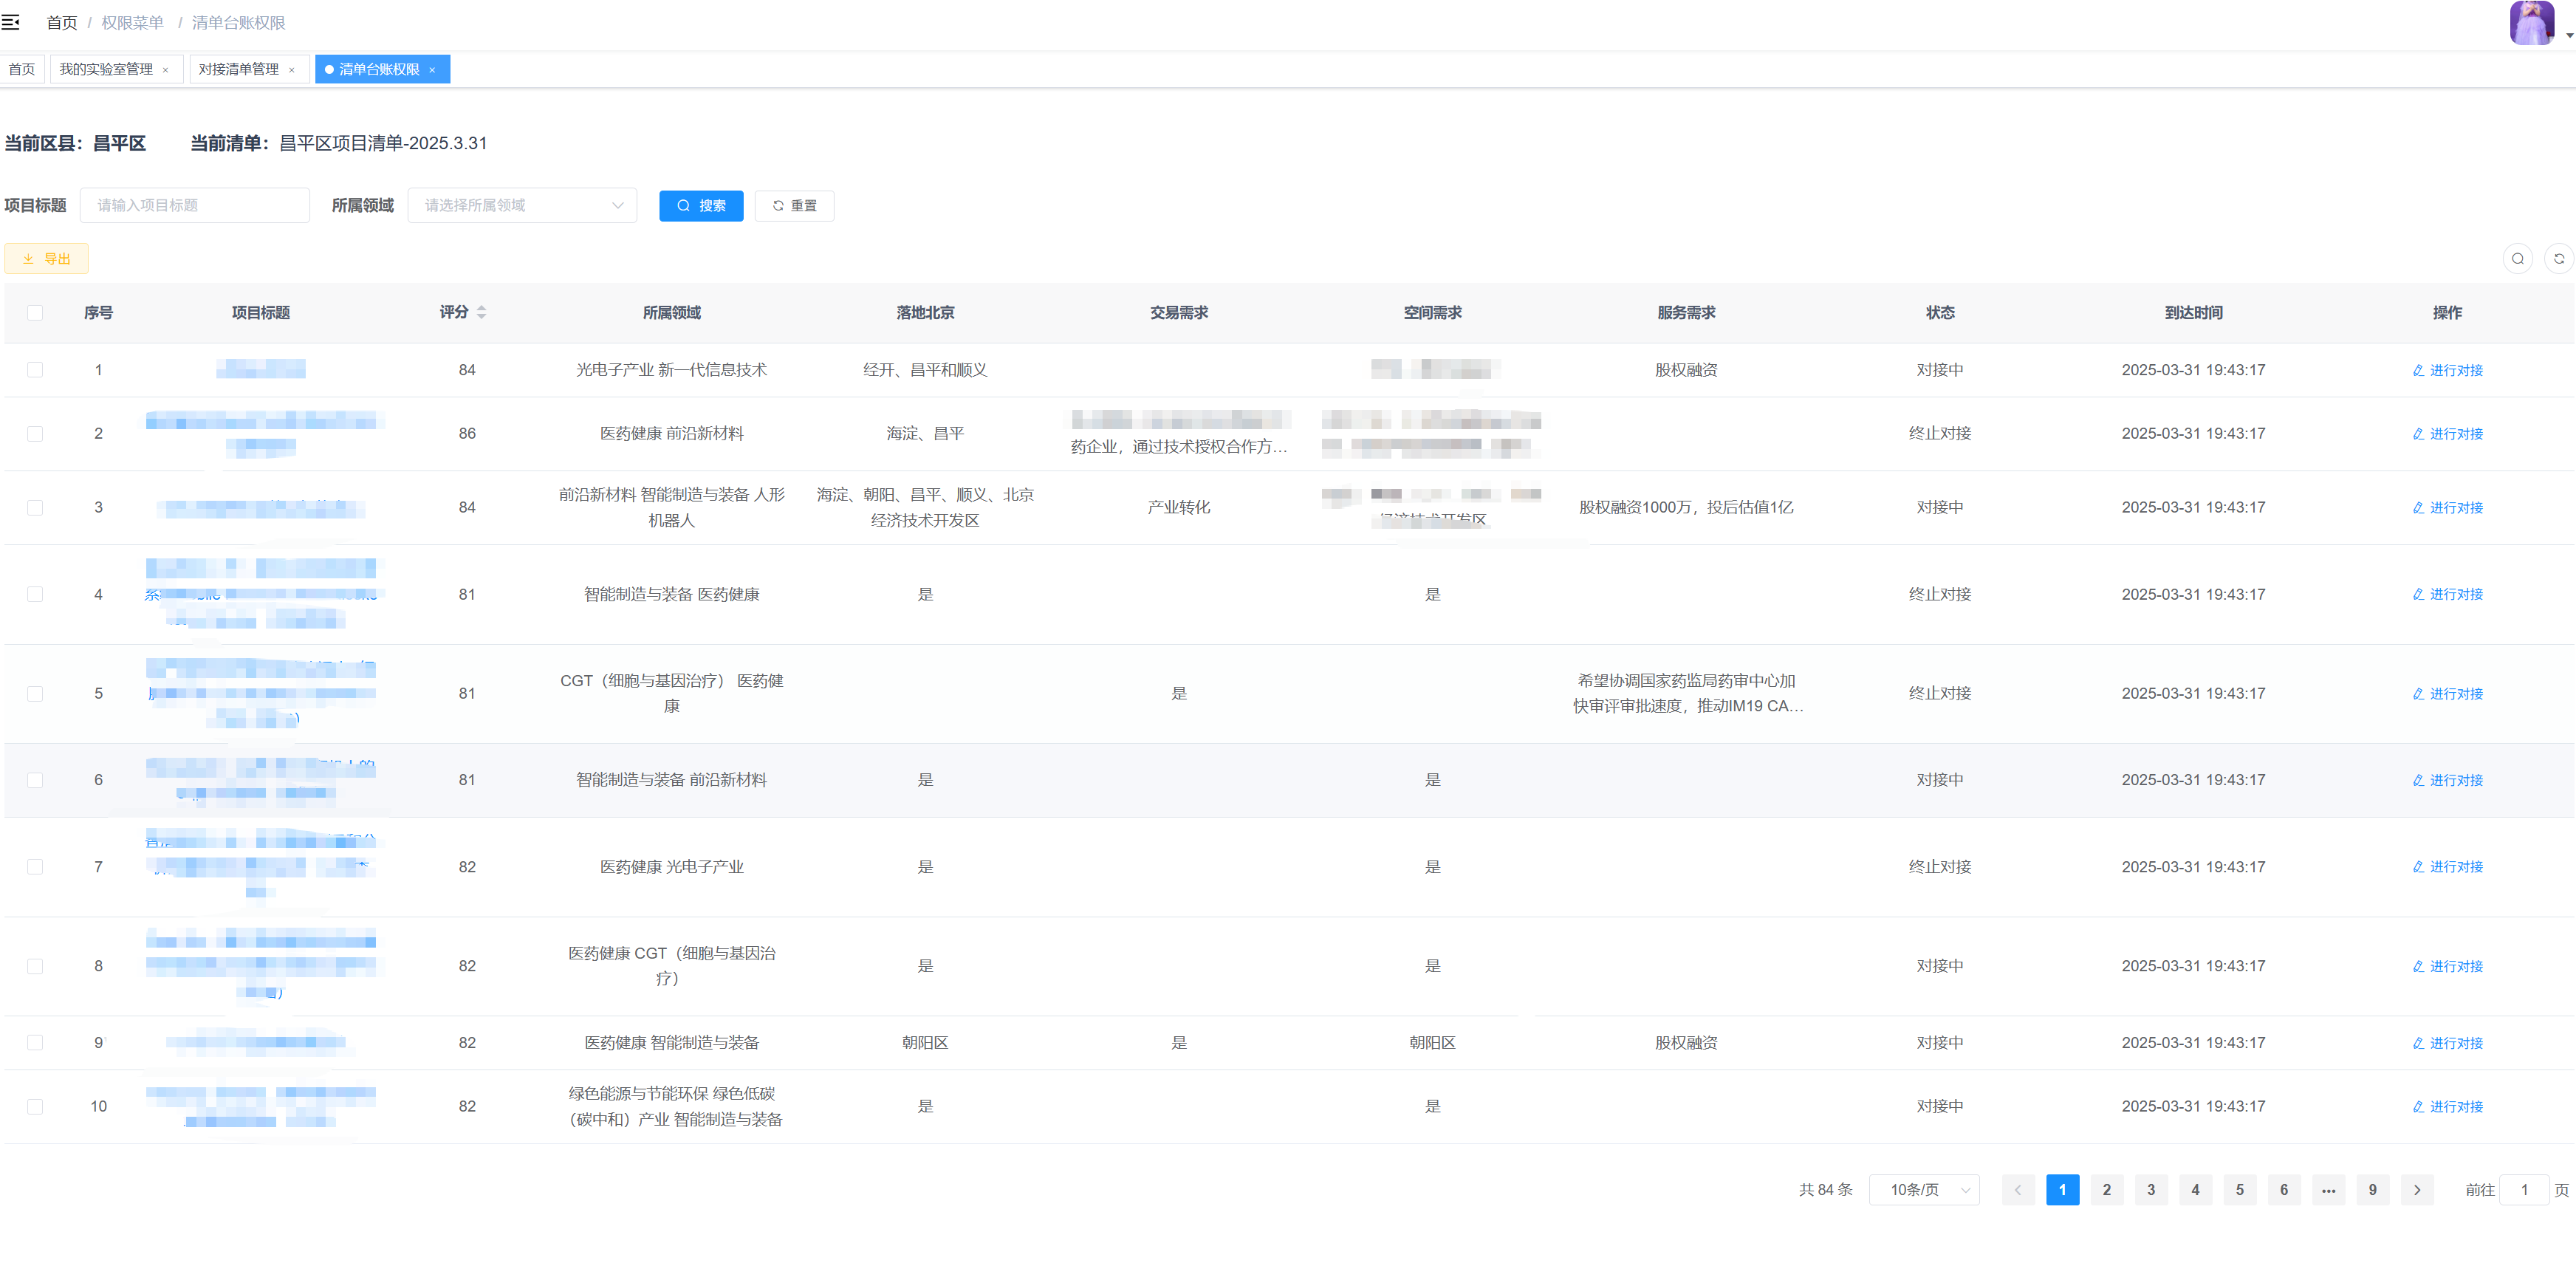
Task: Click 进行对接 link for row 3
Action: point(2447,508)
